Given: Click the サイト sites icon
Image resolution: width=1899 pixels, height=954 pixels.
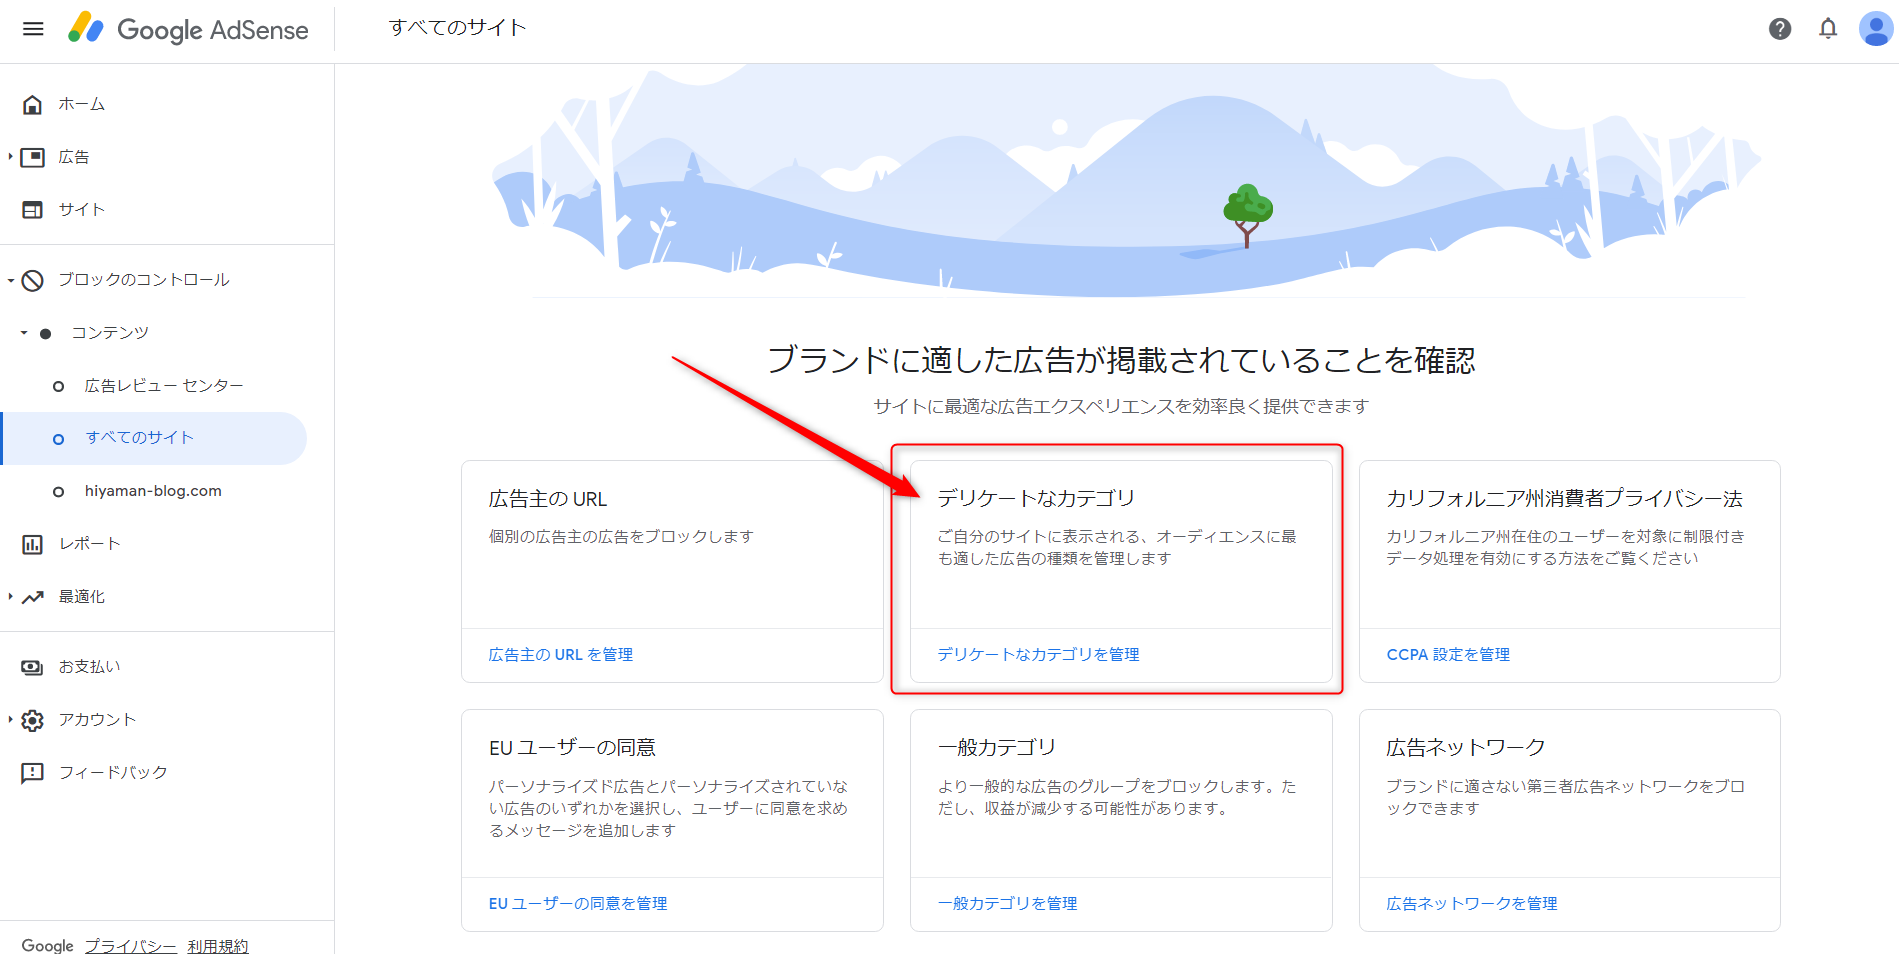Looking at the screenshot, I should 33,210.
